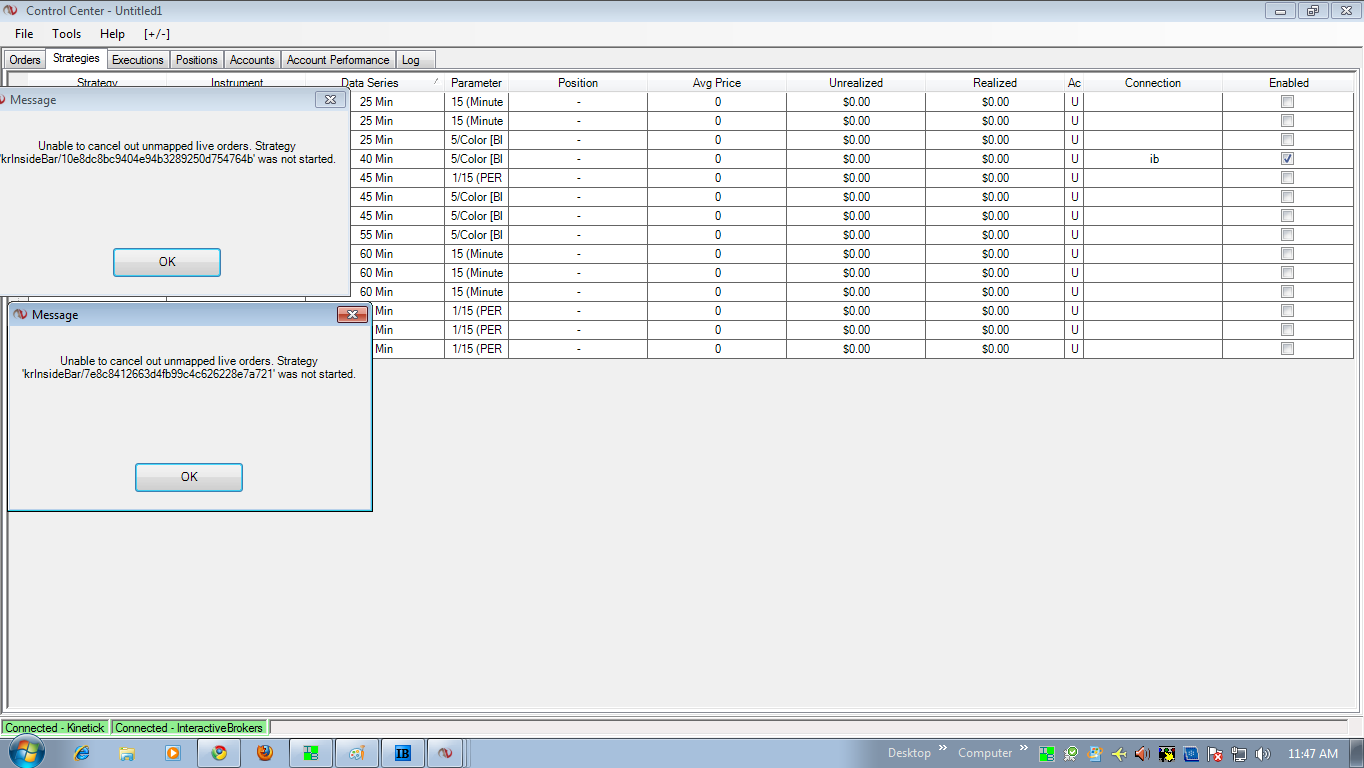1364x768 pixels.
Task: Click the Show Desktop strip beside the clock
Action: 1357,753
